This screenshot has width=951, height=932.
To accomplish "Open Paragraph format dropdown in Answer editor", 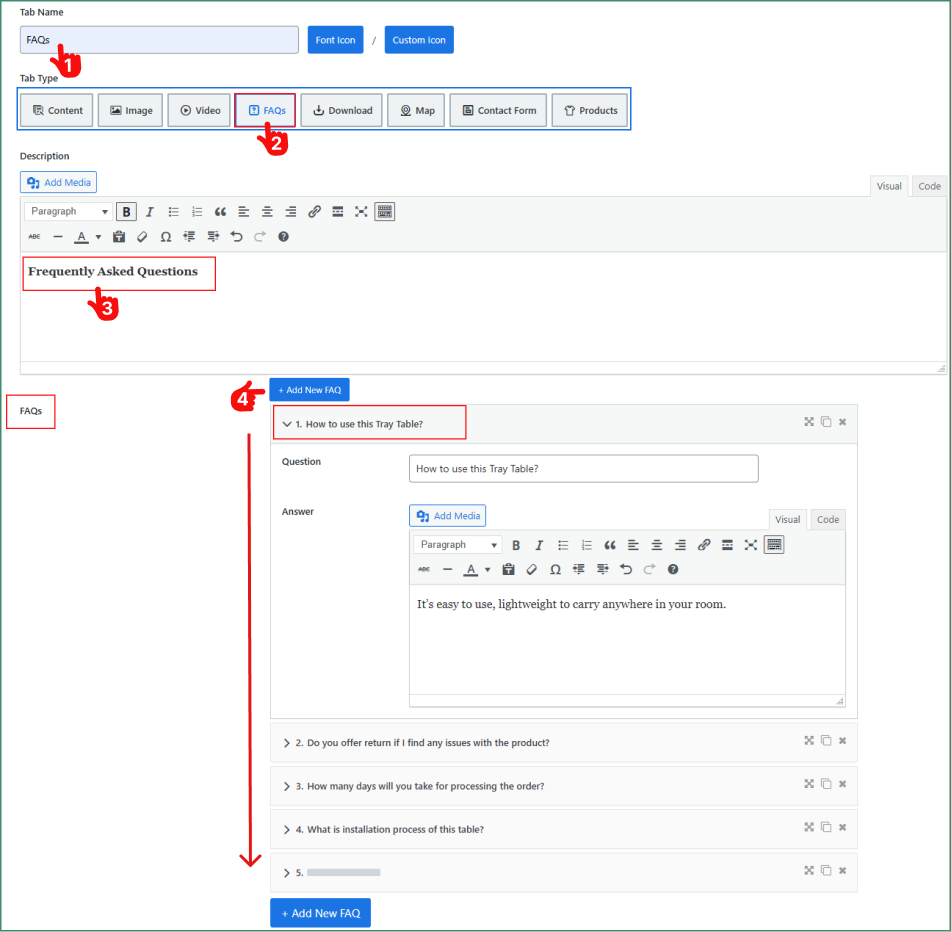I will click(458, 545).
